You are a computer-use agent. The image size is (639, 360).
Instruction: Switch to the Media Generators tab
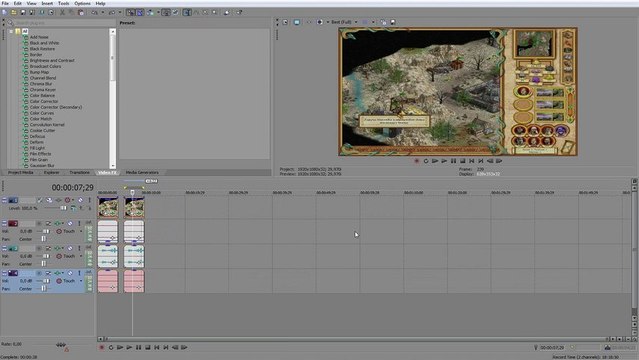click(x=142, y=172)
